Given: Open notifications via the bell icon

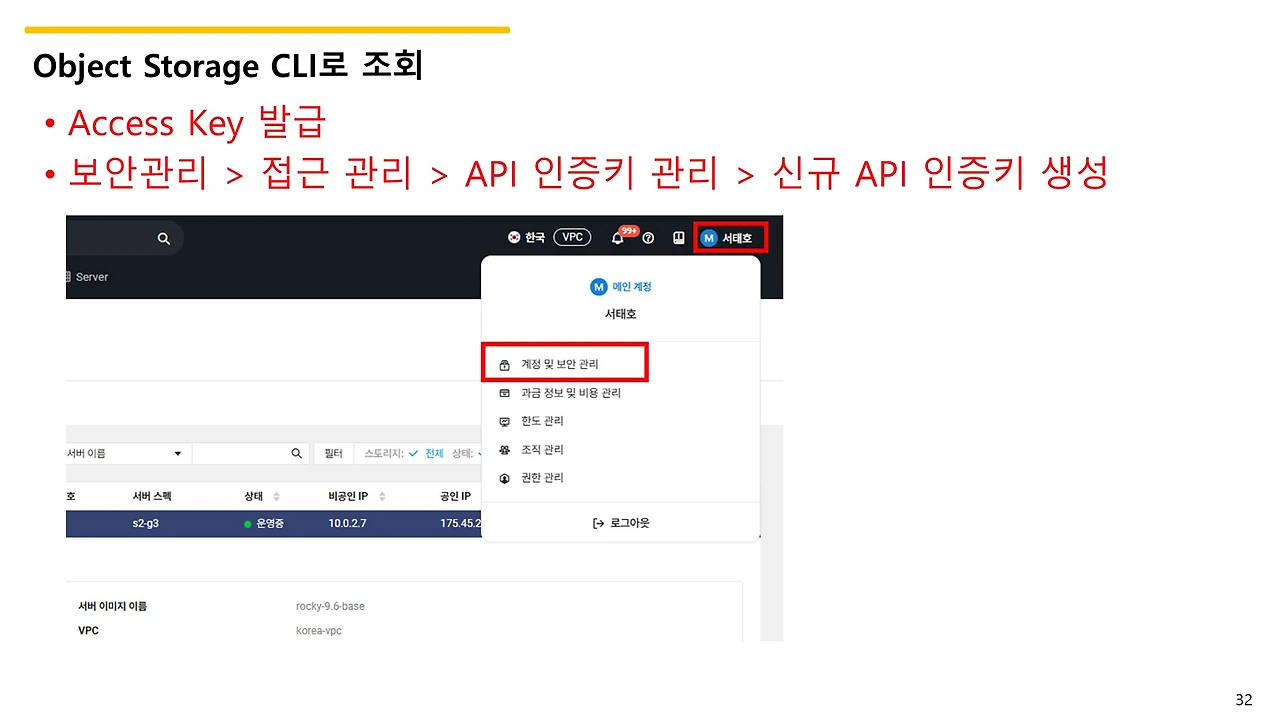Looking at the screenshot, I should [x=617, y=238].
